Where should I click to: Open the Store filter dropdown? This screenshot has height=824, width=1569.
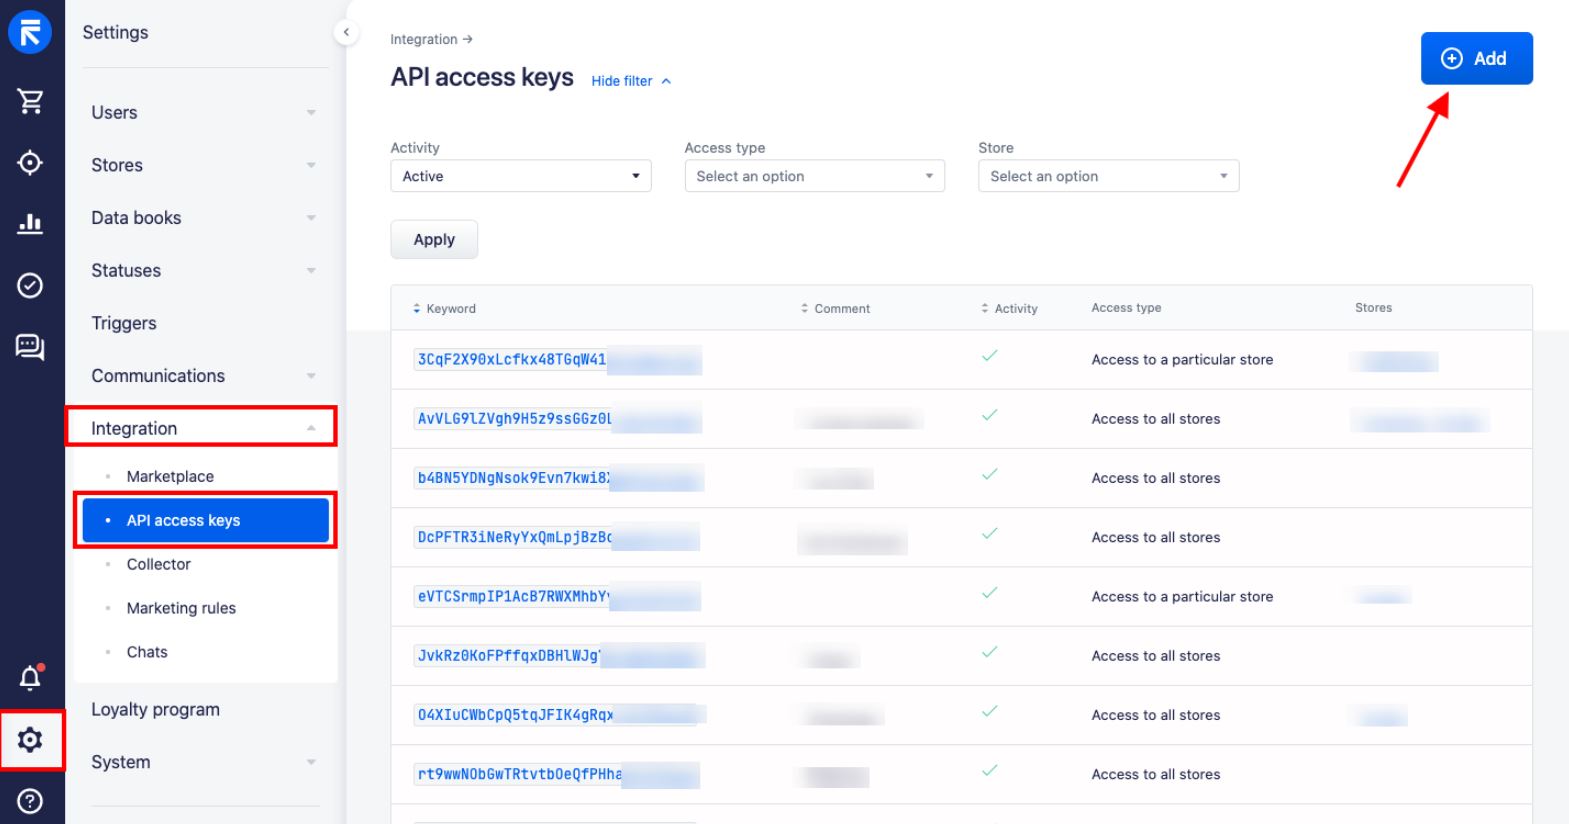click(1108, 176)
